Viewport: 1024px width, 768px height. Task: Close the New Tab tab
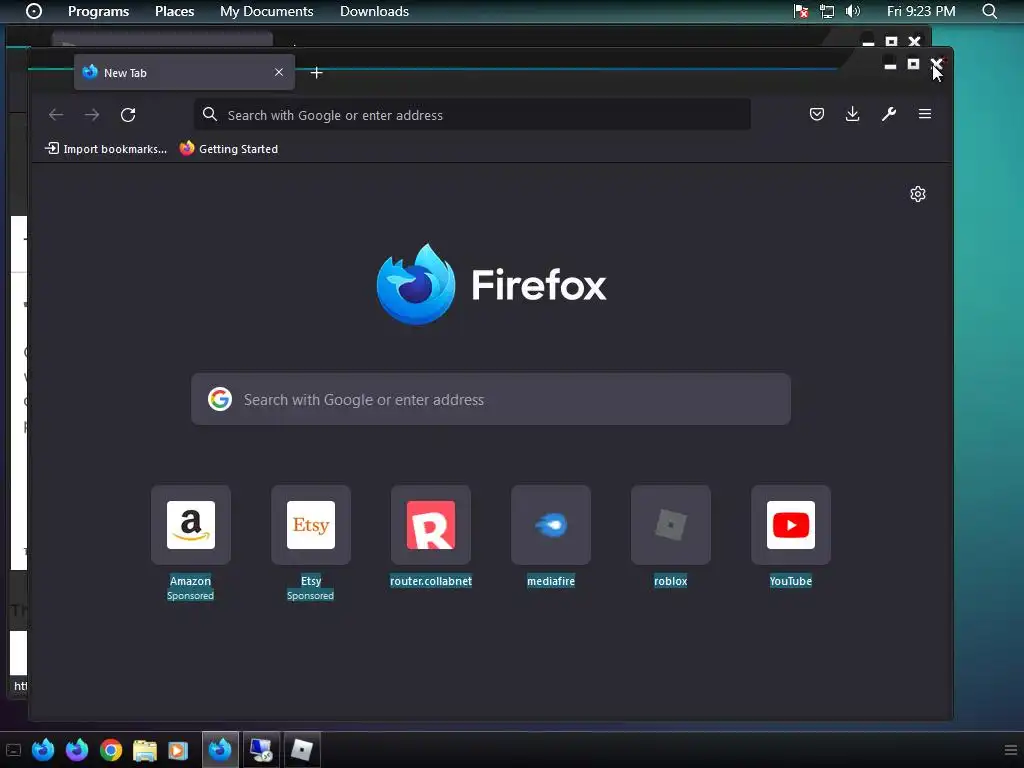click(279, 72)
